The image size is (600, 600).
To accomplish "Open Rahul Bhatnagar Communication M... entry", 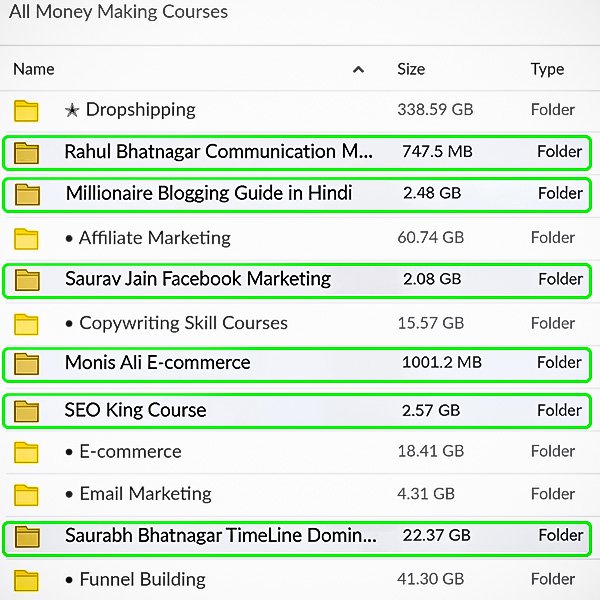I will tap(218, 152).
